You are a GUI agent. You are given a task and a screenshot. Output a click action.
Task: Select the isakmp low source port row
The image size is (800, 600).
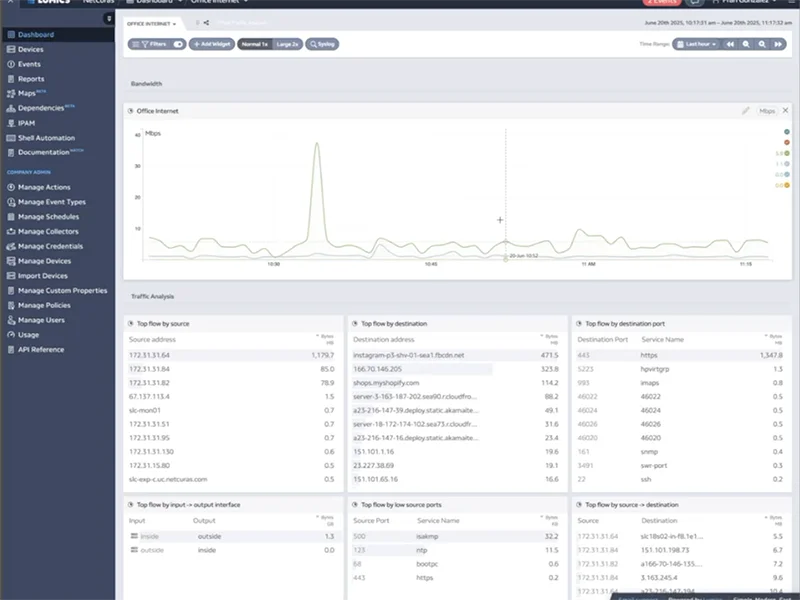click(x=456, y=536)
